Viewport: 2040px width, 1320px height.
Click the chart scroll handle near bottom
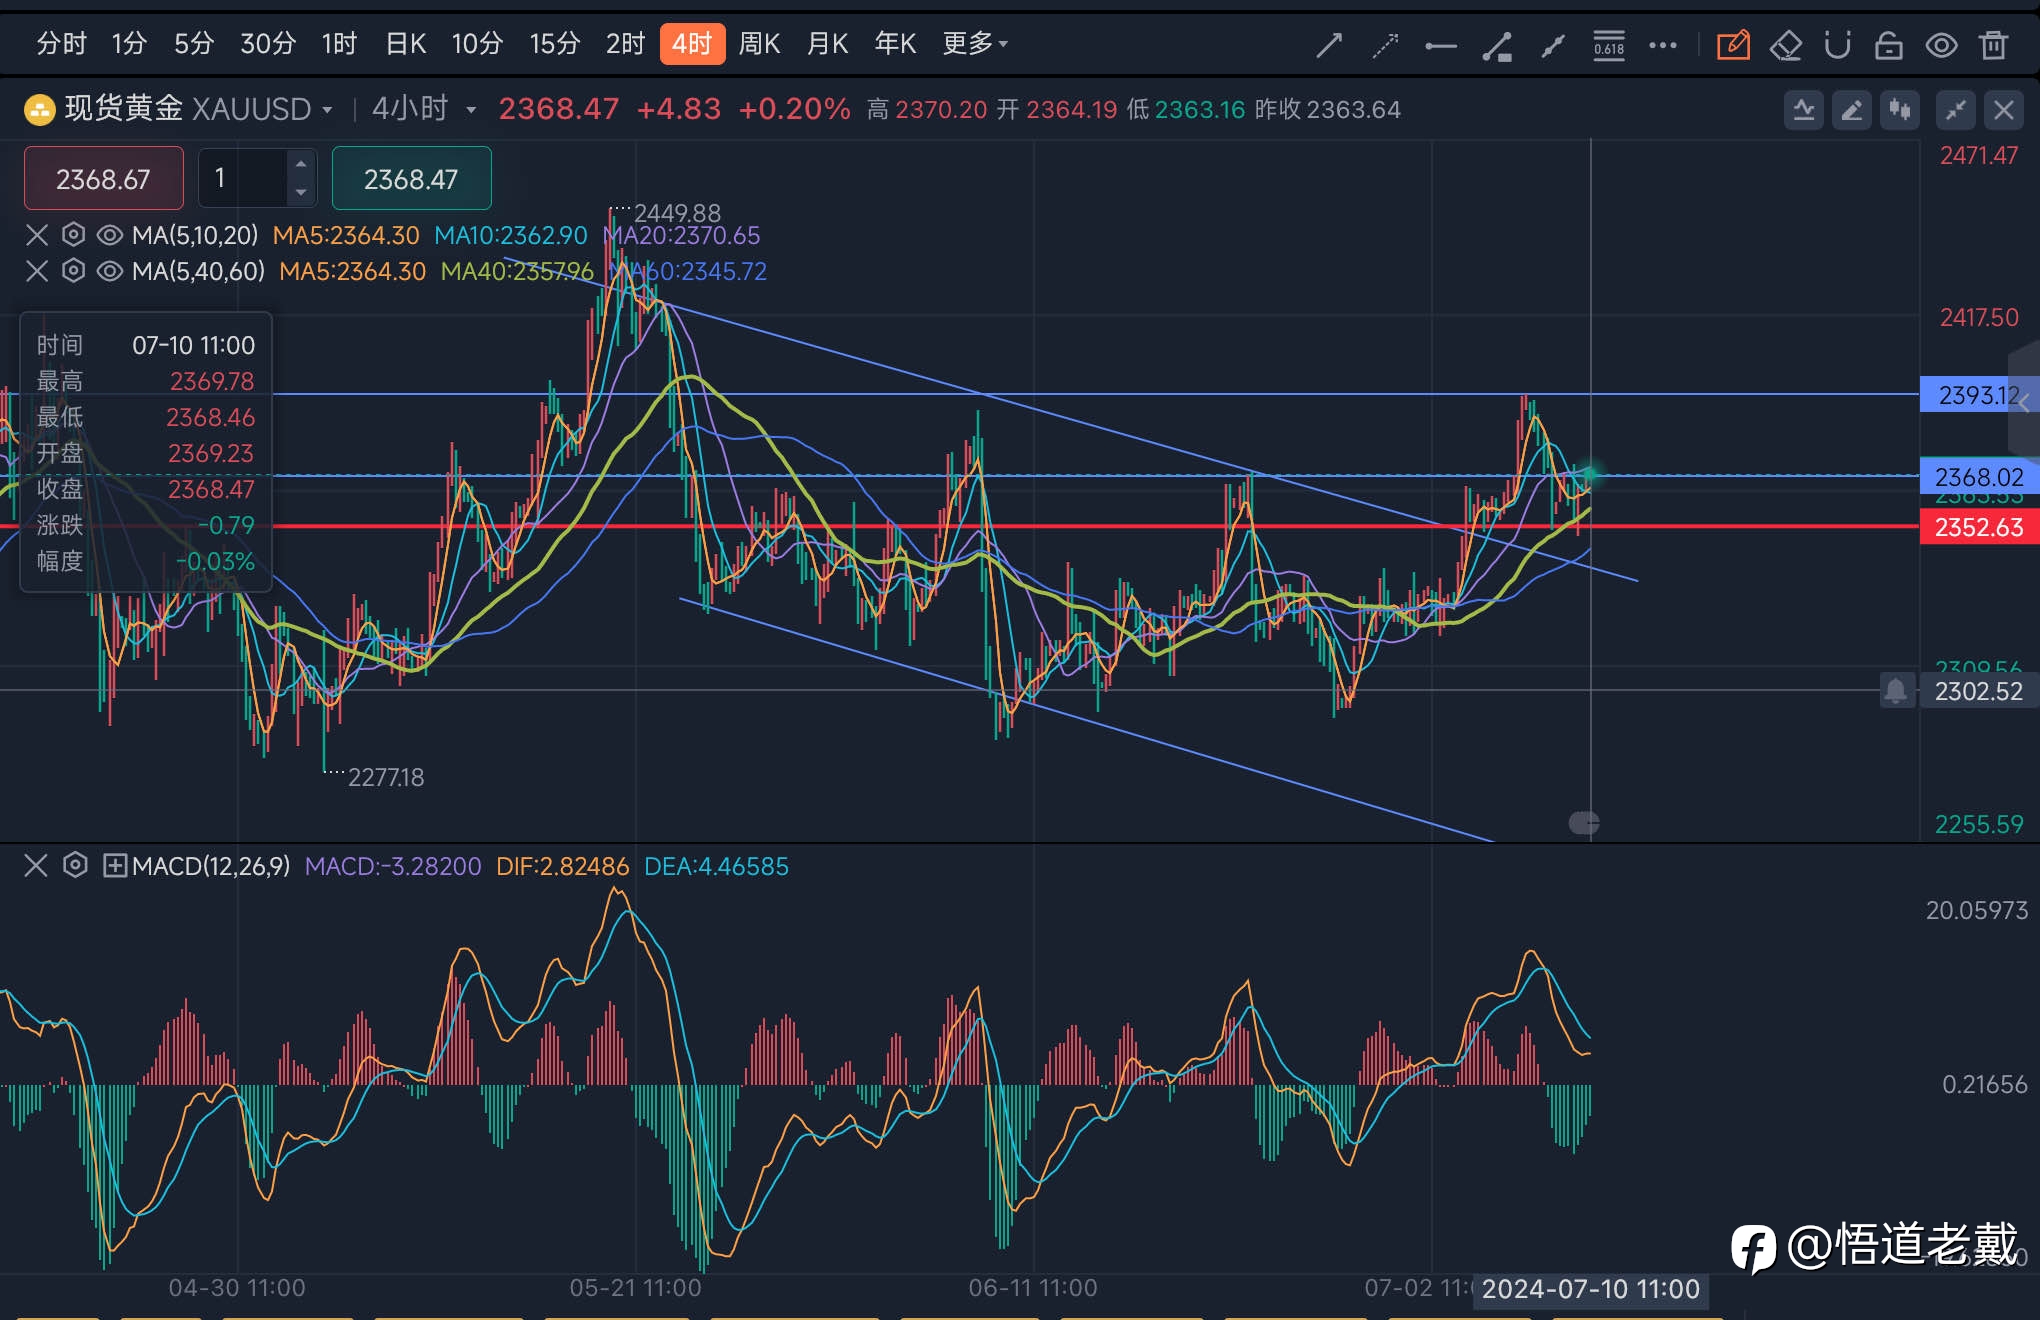[1584, 823]
